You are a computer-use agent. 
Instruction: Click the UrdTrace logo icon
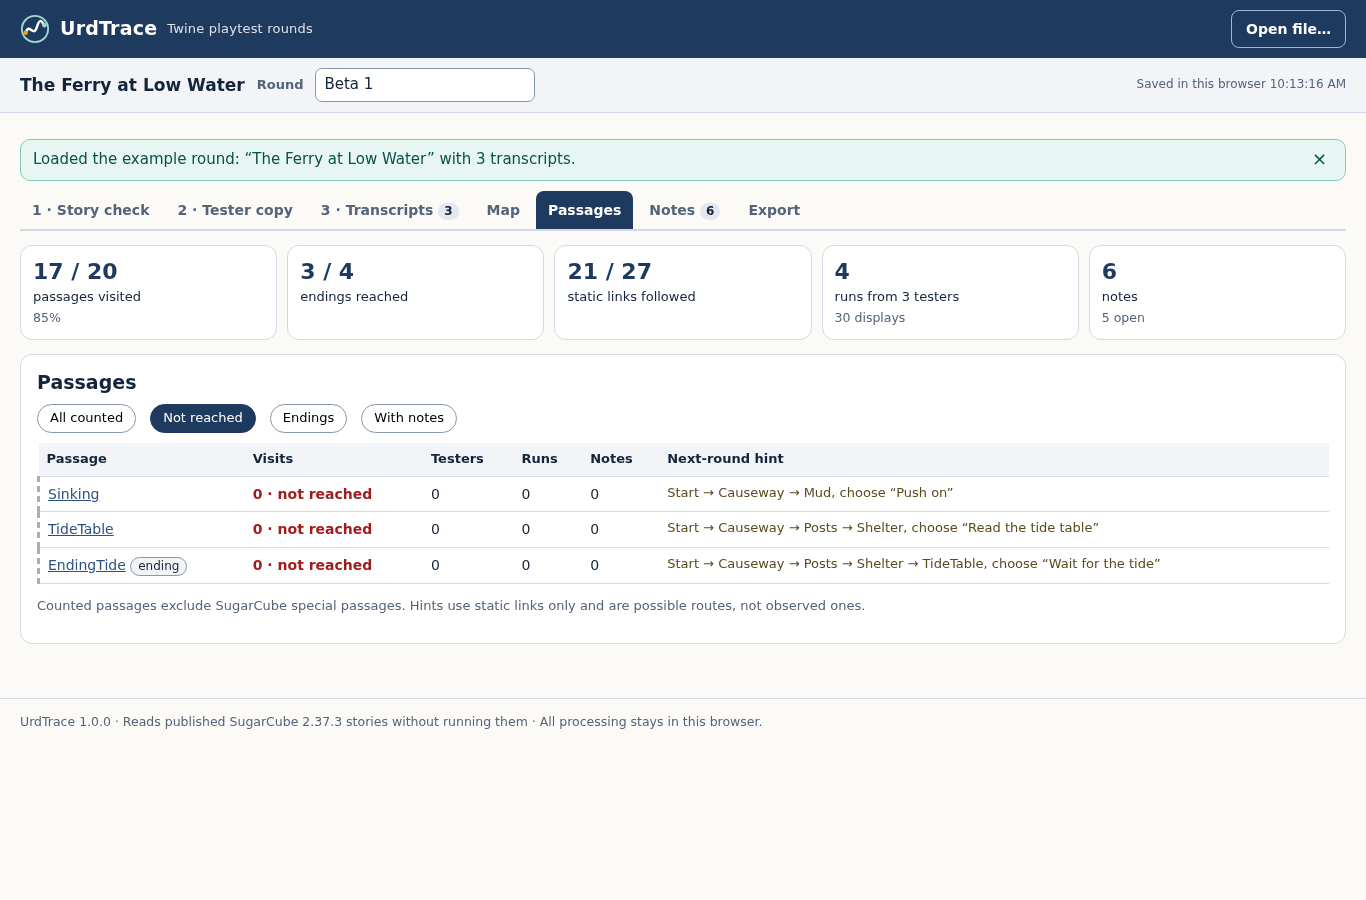[x=35, y=29]
